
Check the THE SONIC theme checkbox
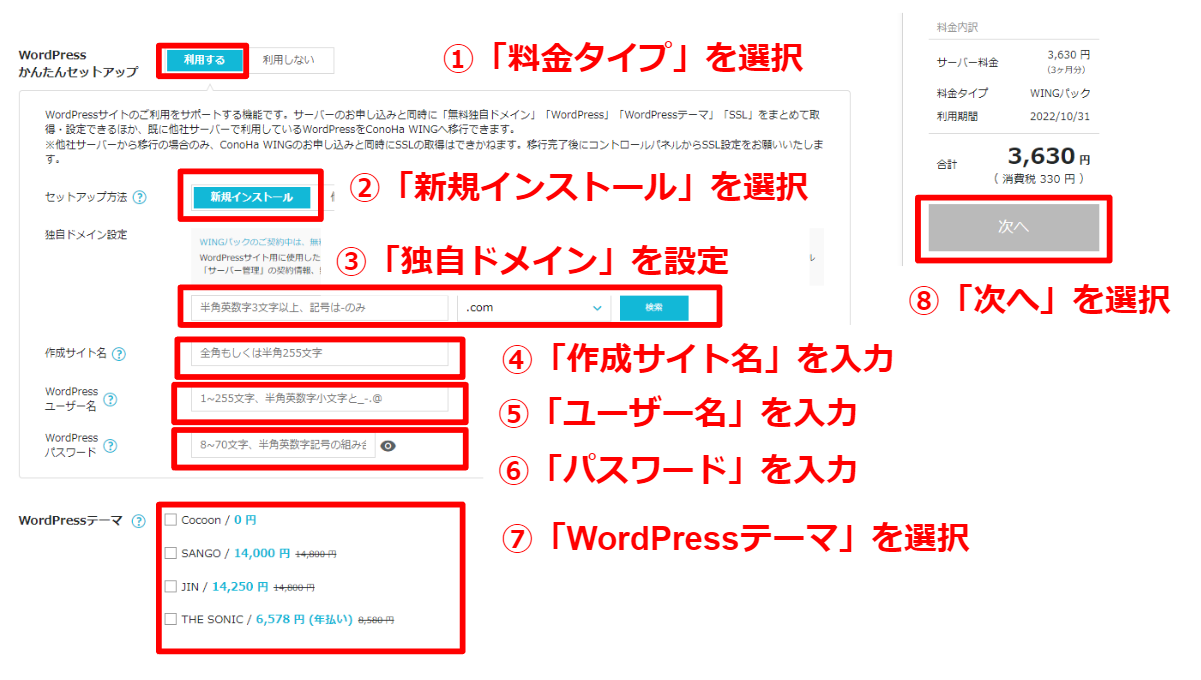click(x=171, y=619)
